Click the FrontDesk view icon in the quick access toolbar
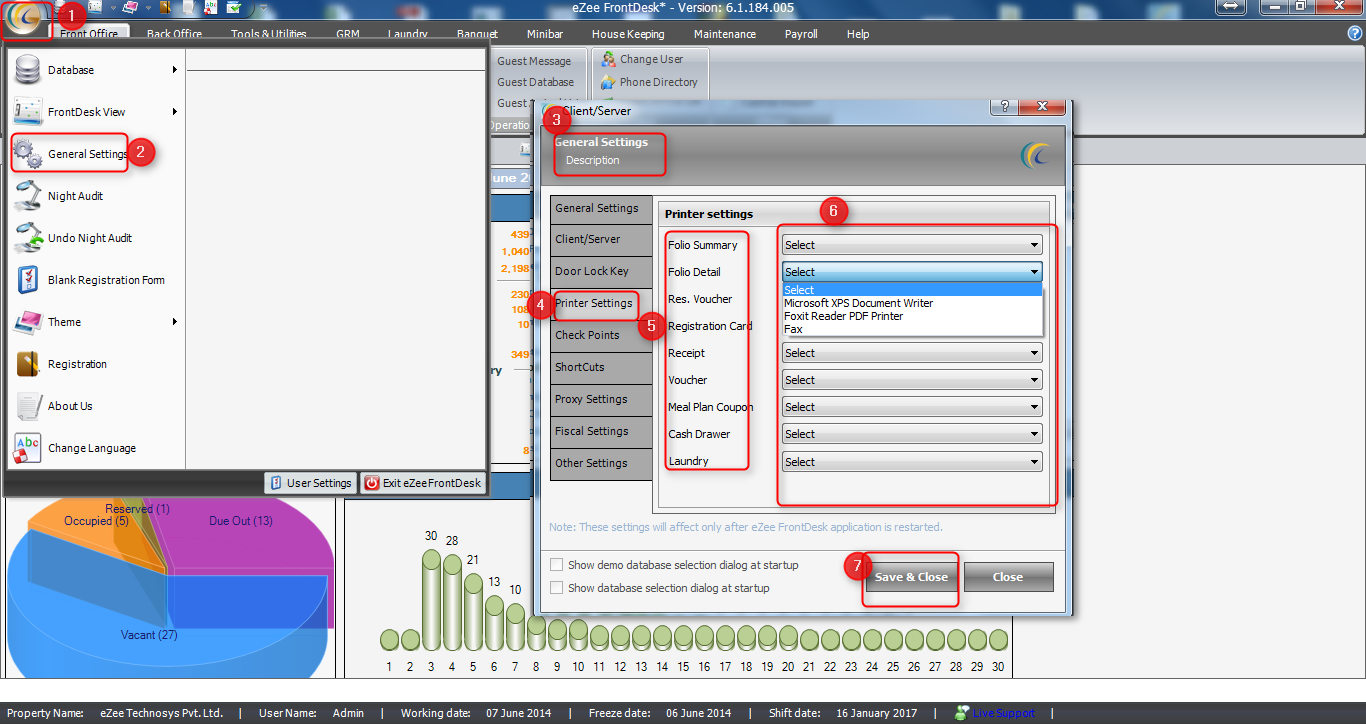1366x725 pixels. (95, 7)
